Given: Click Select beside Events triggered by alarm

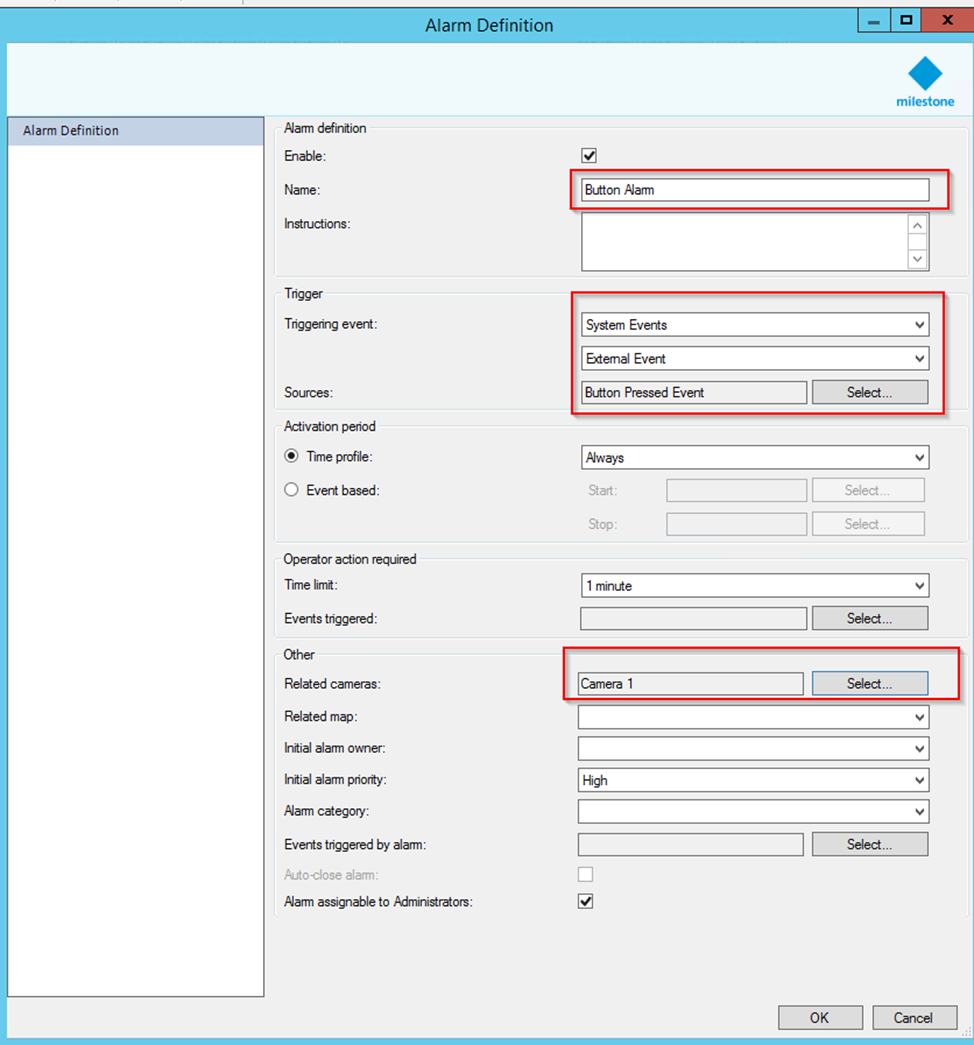Looking at the screenshot, I should coord(869,844).
